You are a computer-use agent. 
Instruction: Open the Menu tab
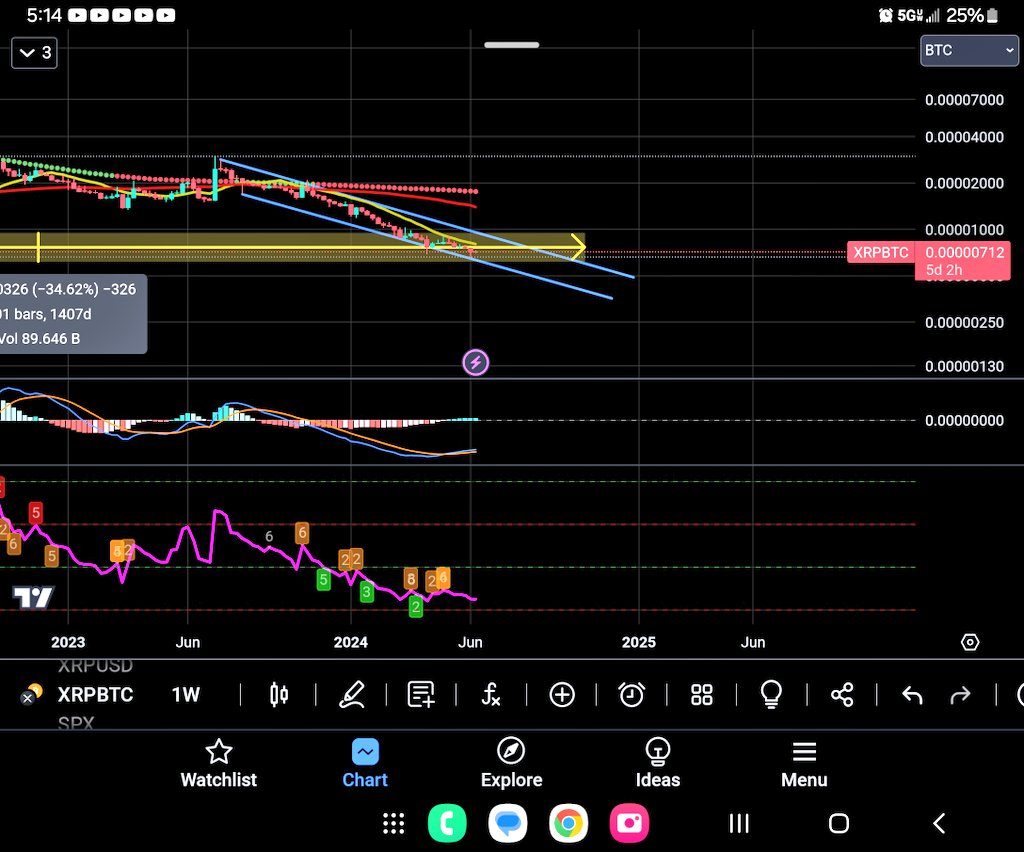[x=804, y=763]
